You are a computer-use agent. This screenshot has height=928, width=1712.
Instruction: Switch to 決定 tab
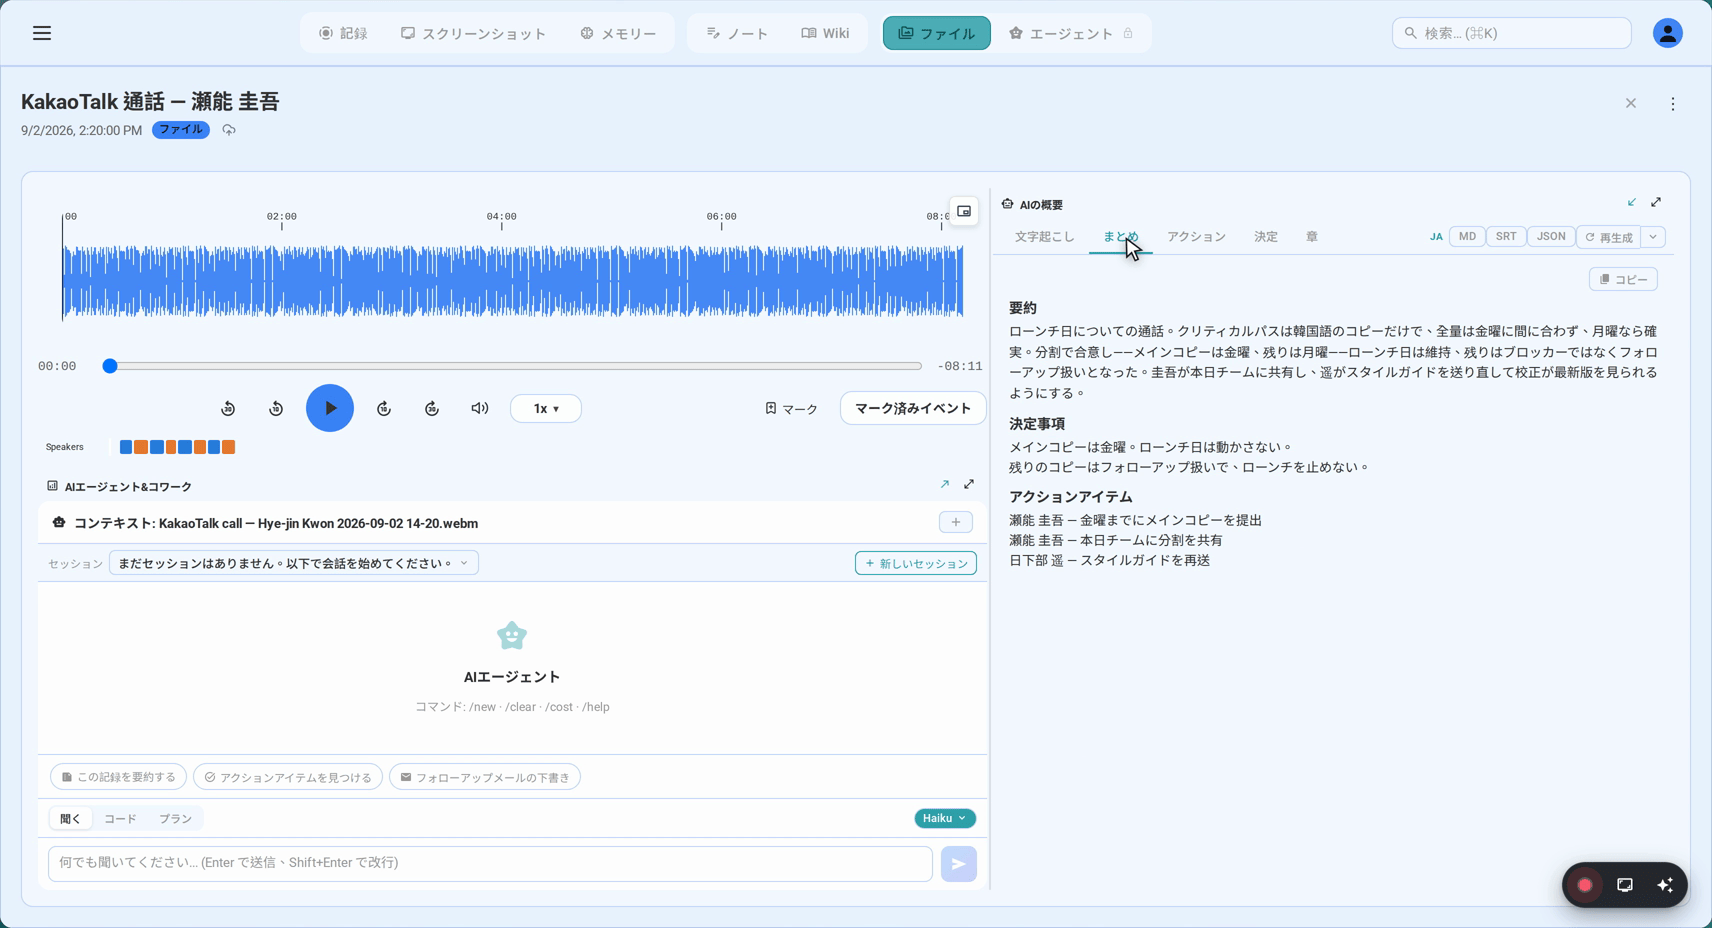click(x=1266, y=237)
